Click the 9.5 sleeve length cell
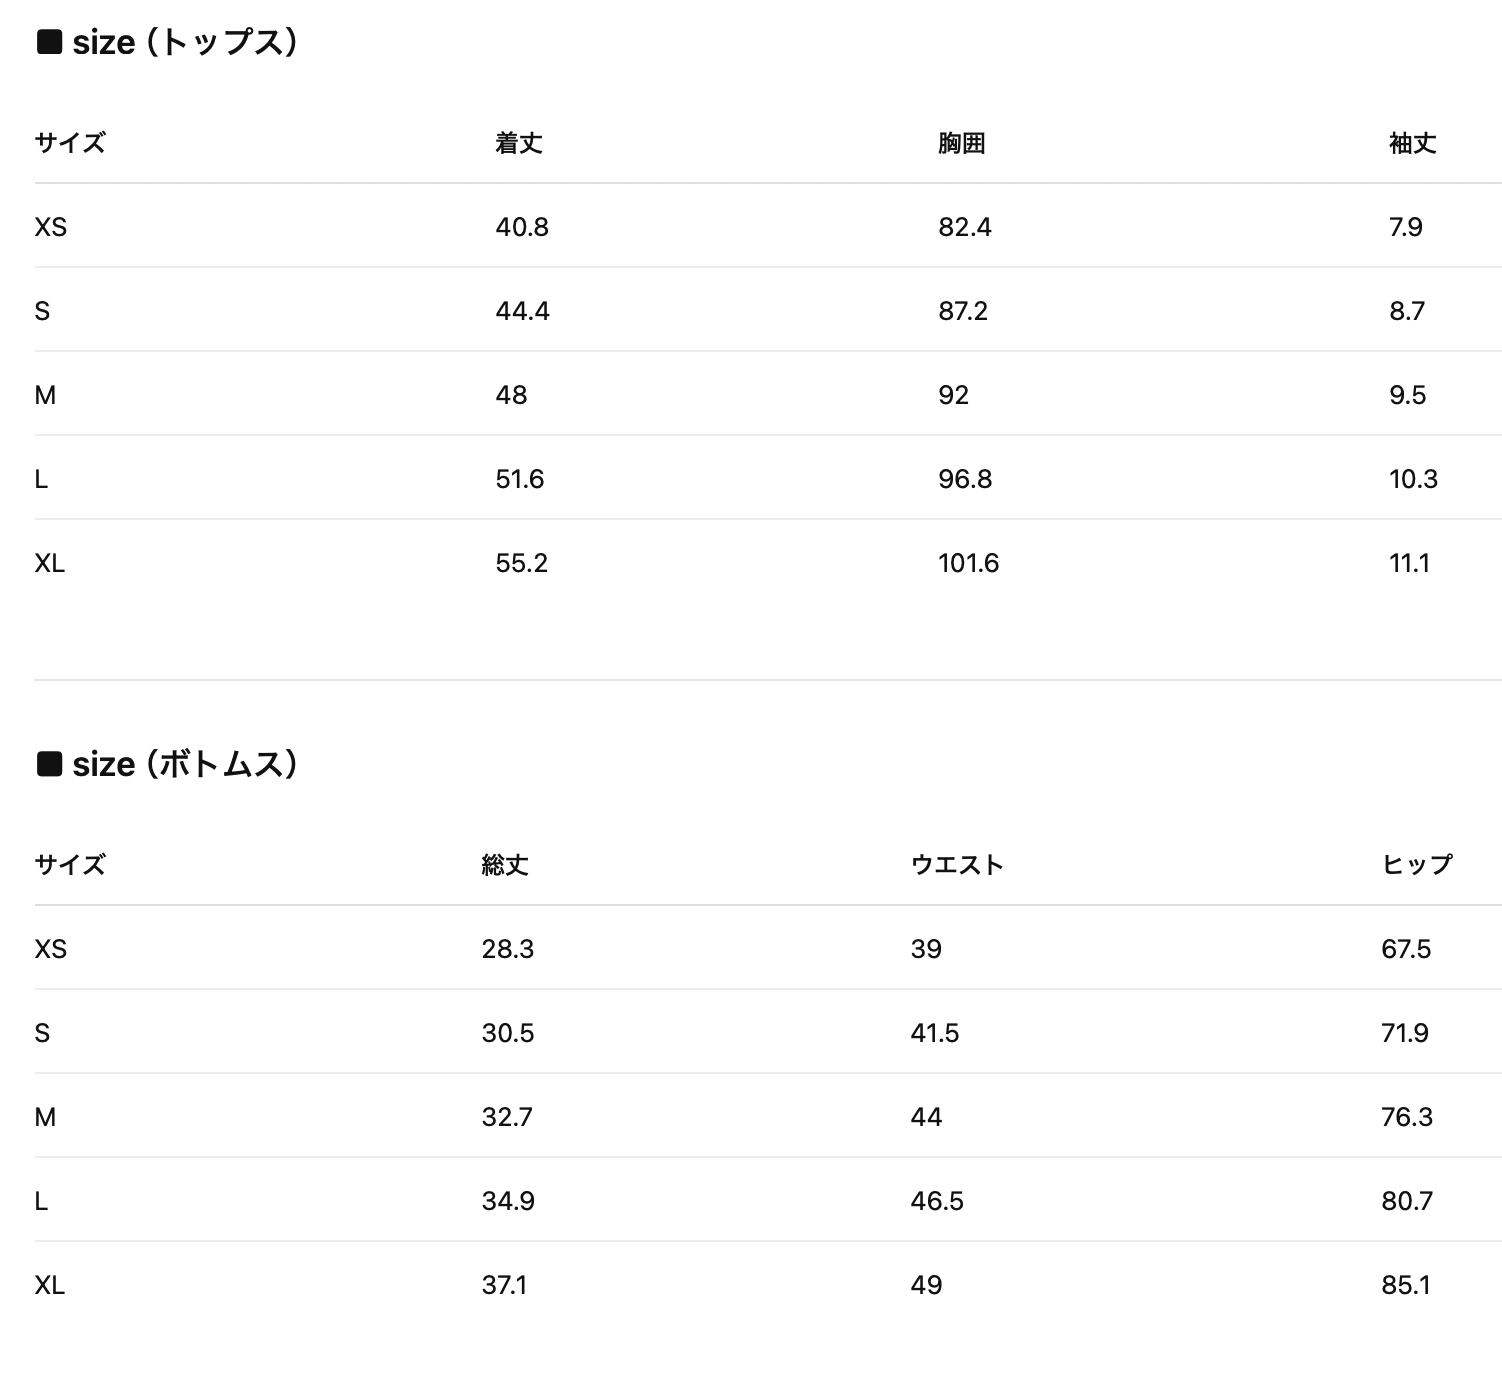 pos(1407,395)
